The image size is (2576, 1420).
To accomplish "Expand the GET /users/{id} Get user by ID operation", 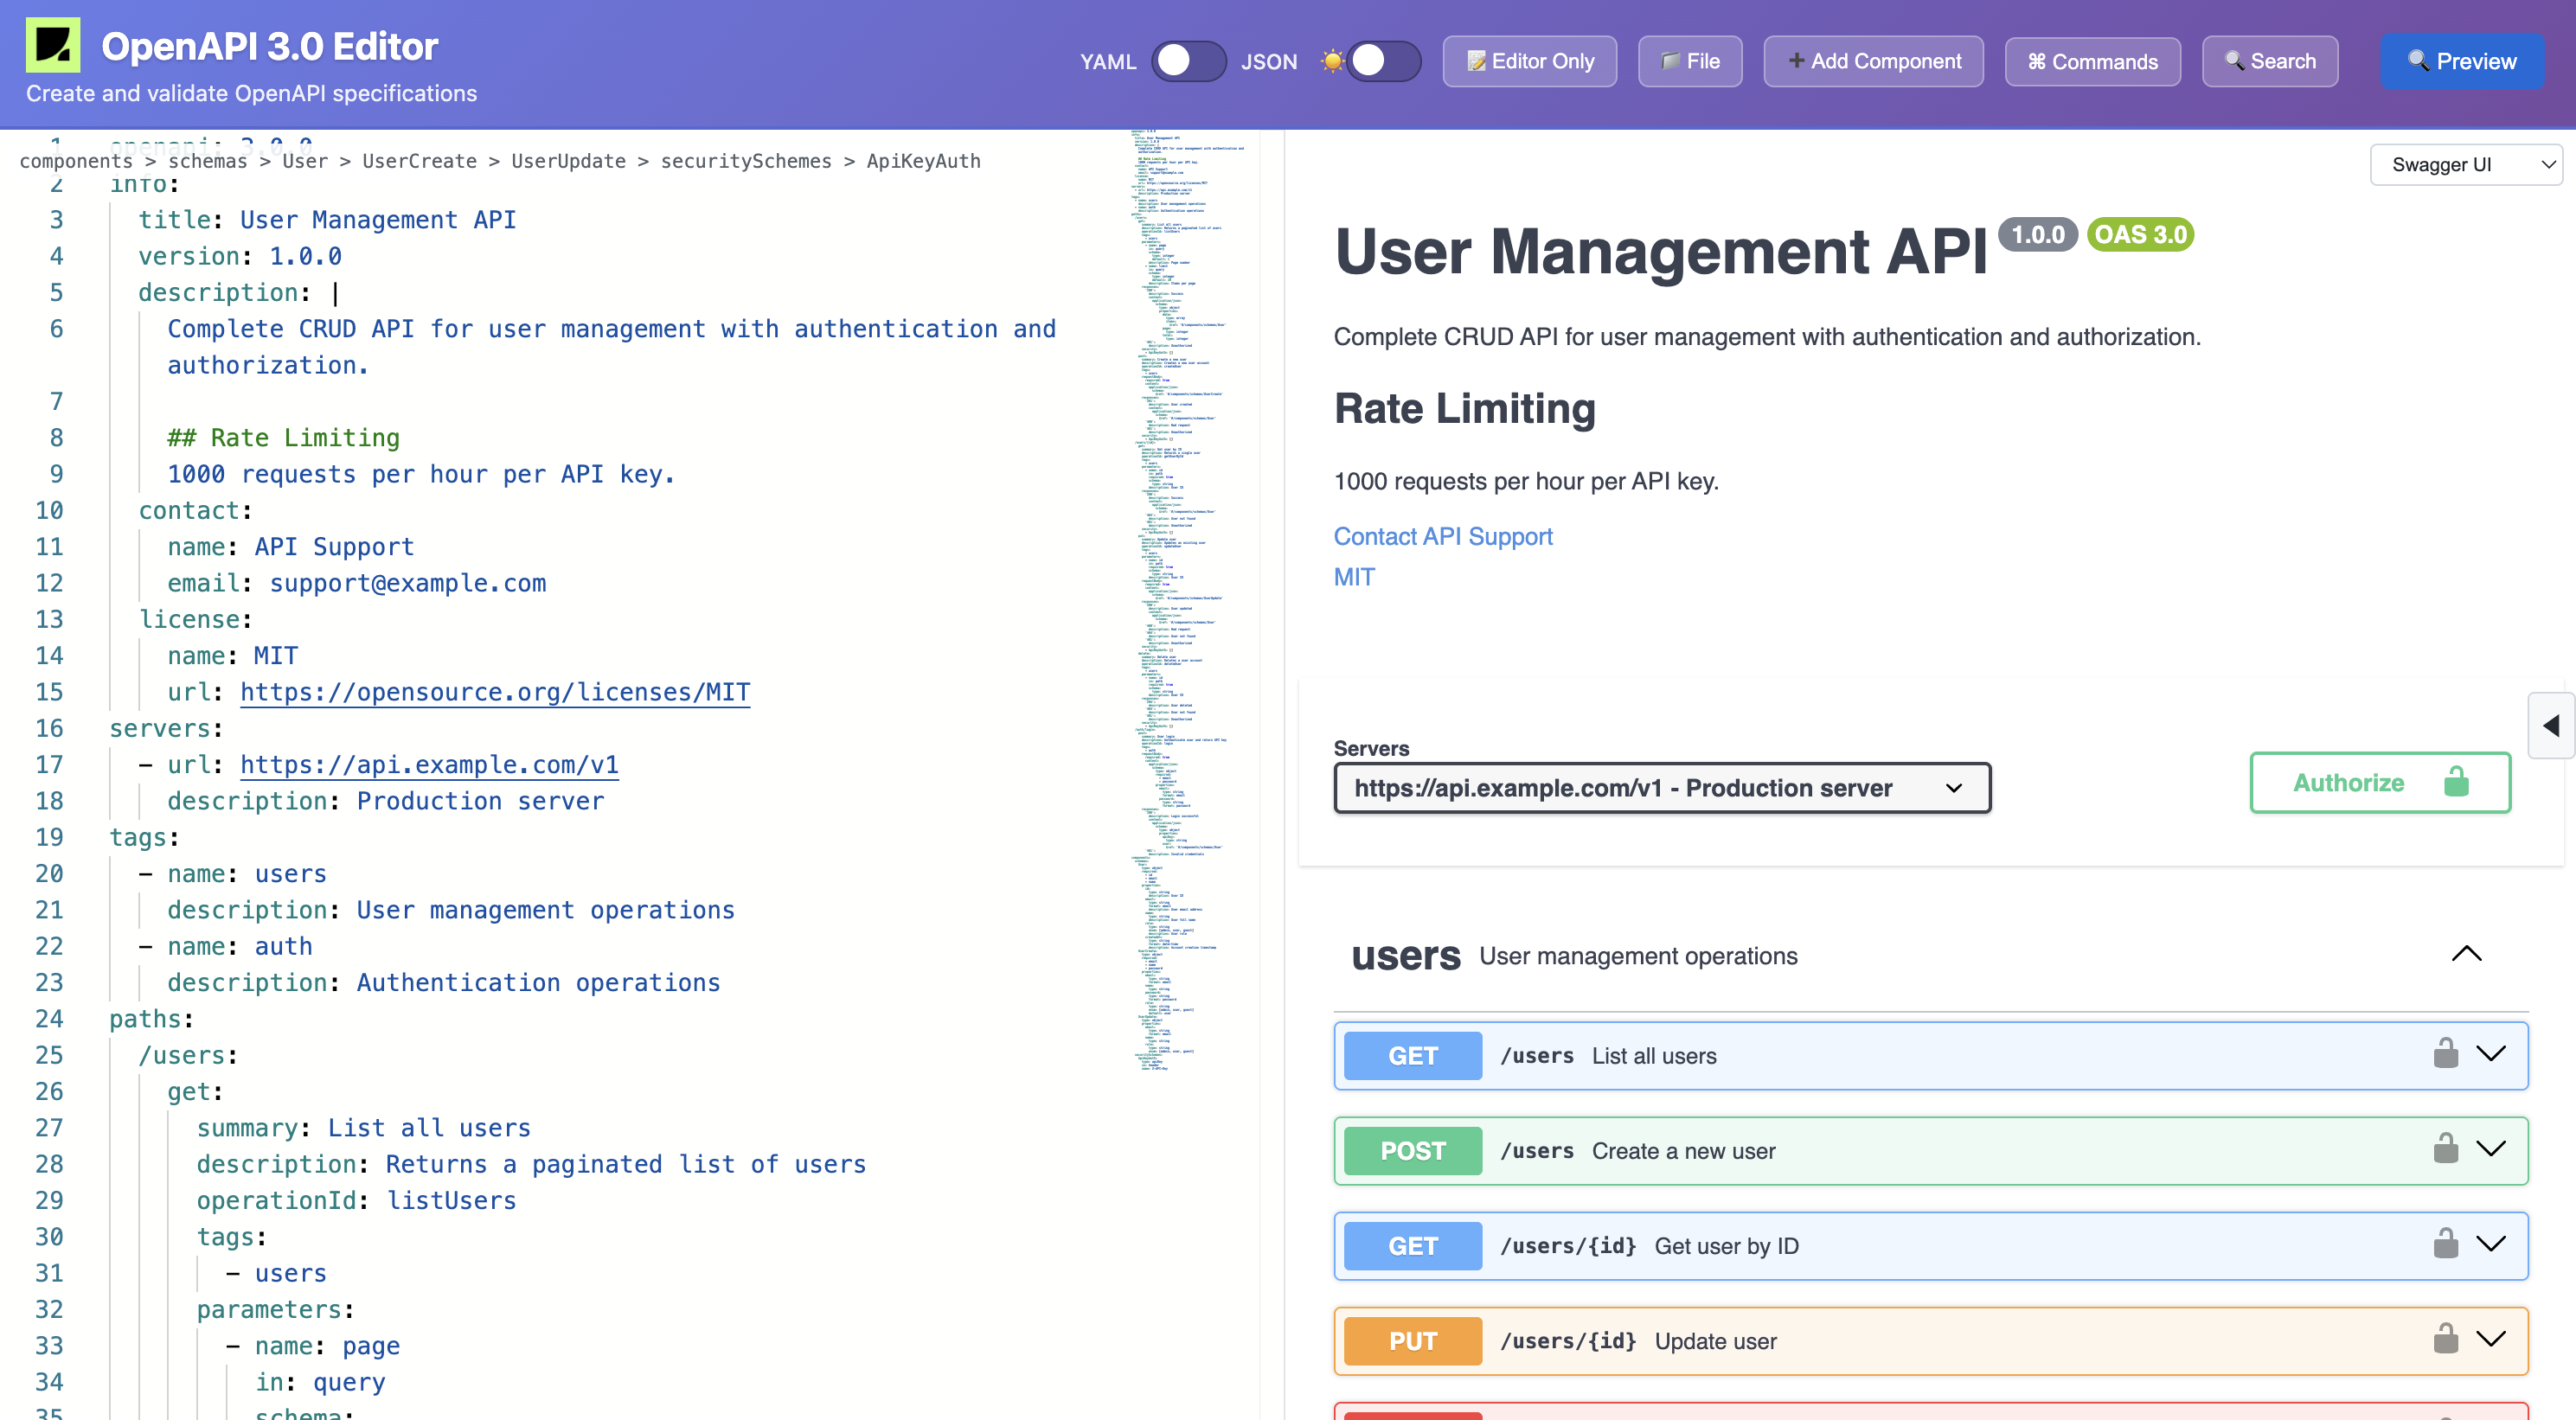I will pos(2491,1243).
